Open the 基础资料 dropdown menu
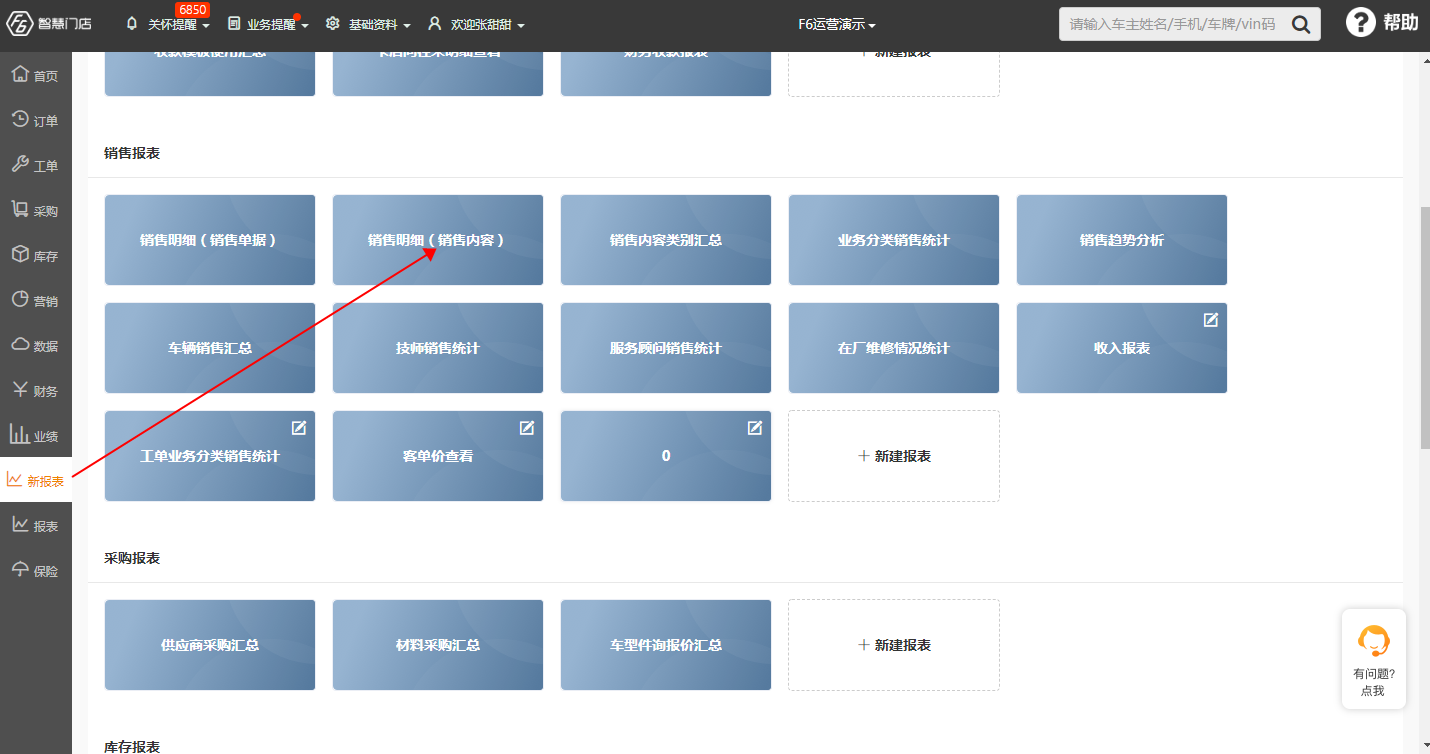 click(368, 24)
